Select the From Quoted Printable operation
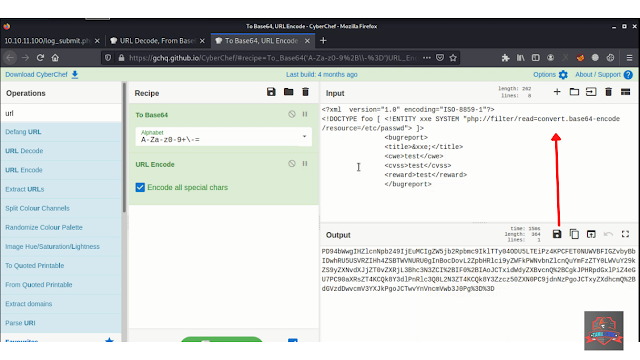 61,284
